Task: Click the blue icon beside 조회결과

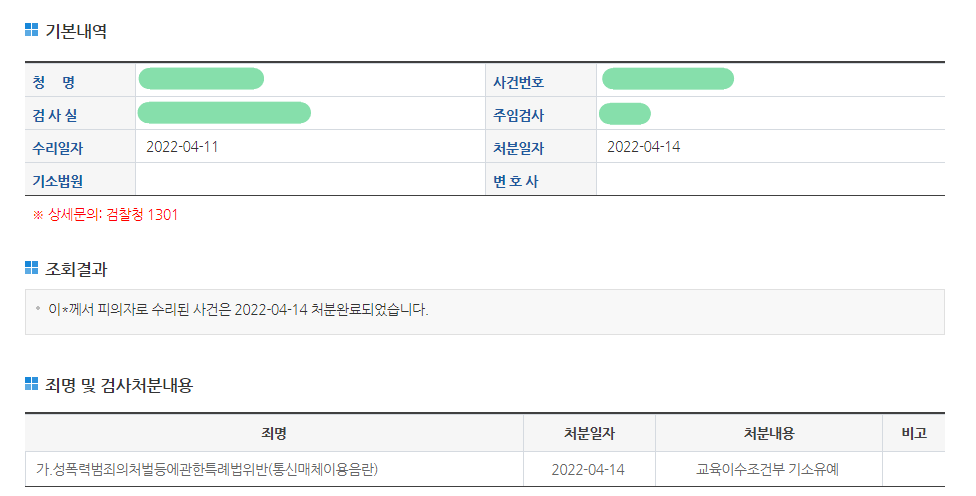Action: tap(31, 267)
